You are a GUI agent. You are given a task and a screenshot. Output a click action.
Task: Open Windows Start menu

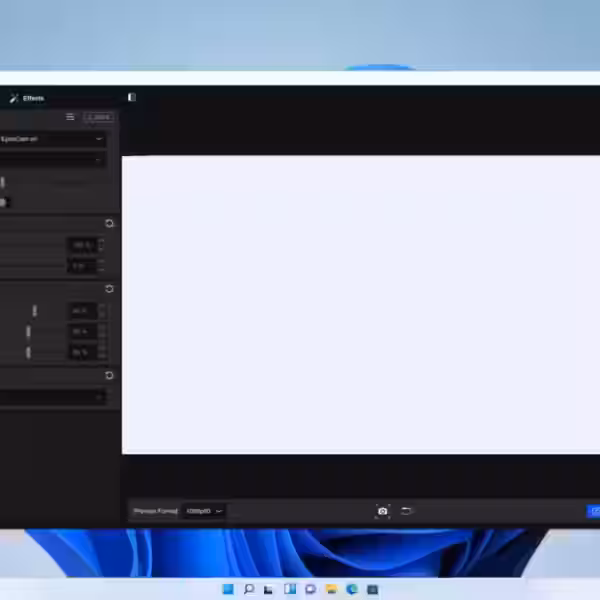point(228,589)
